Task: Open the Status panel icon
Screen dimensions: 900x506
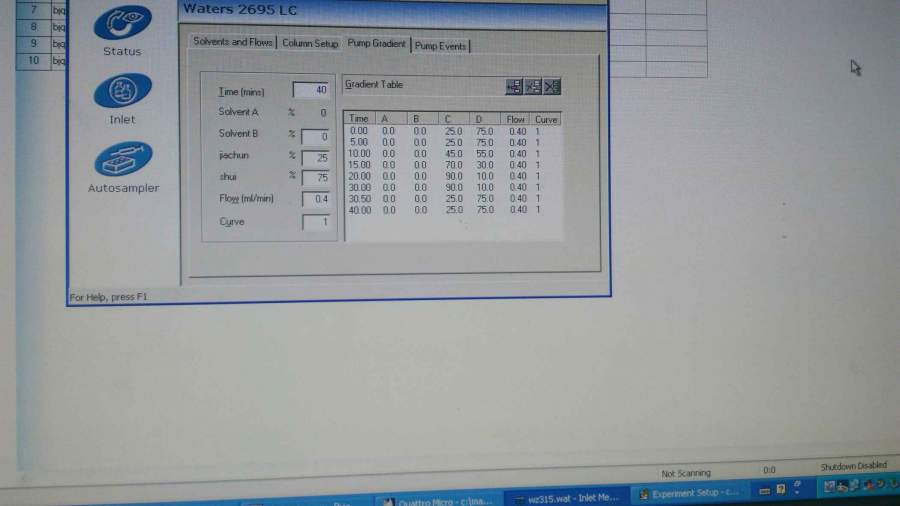Action: click(x=122, y=23)
